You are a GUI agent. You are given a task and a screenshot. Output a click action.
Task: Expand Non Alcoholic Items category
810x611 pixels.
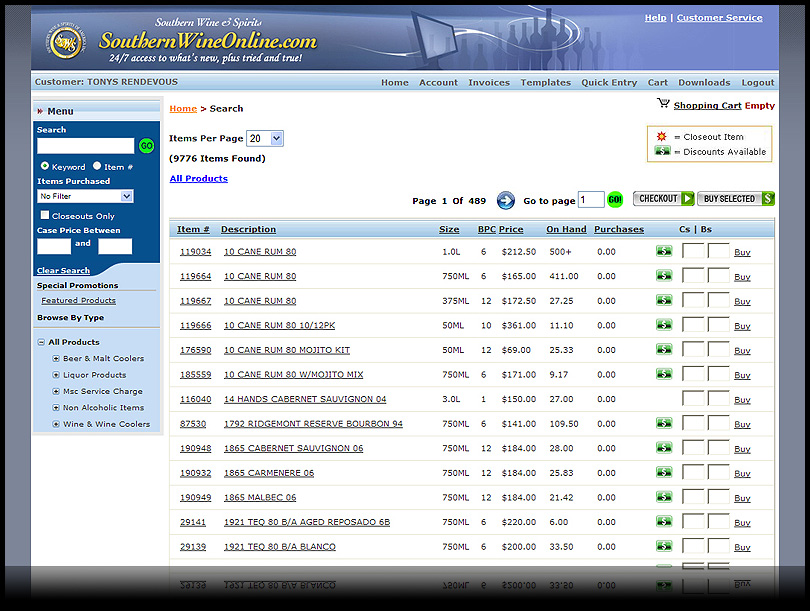[56, 408]
